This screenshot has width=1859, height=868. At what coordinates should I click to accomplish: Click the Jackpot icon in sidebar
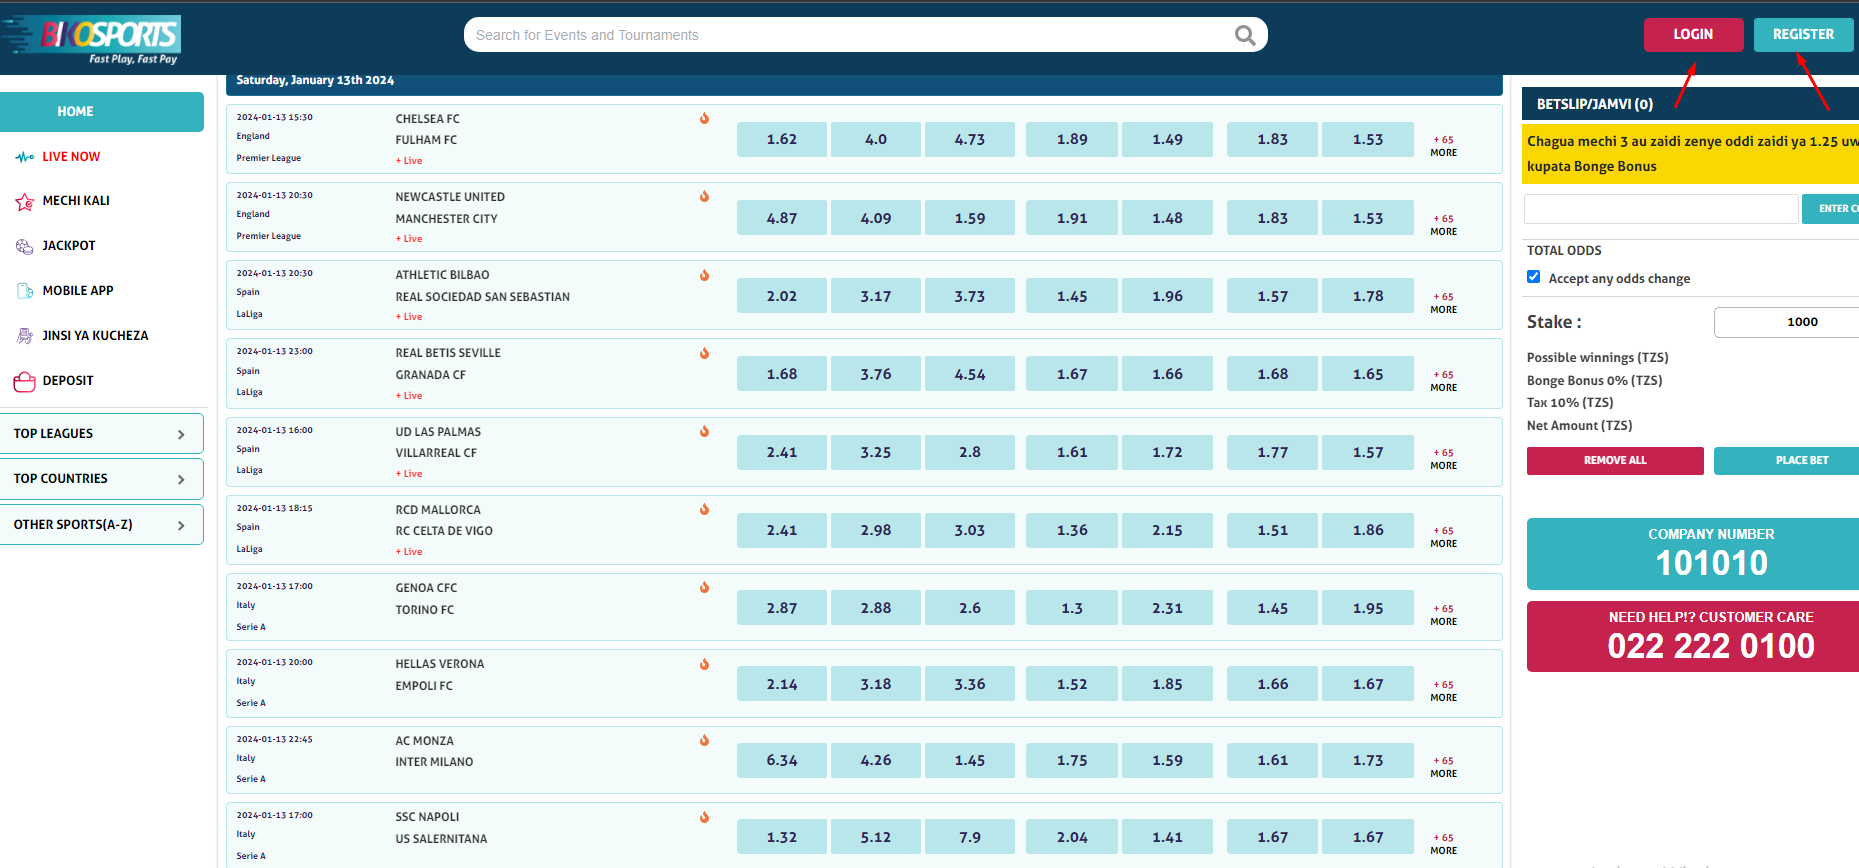pos(25,246)
